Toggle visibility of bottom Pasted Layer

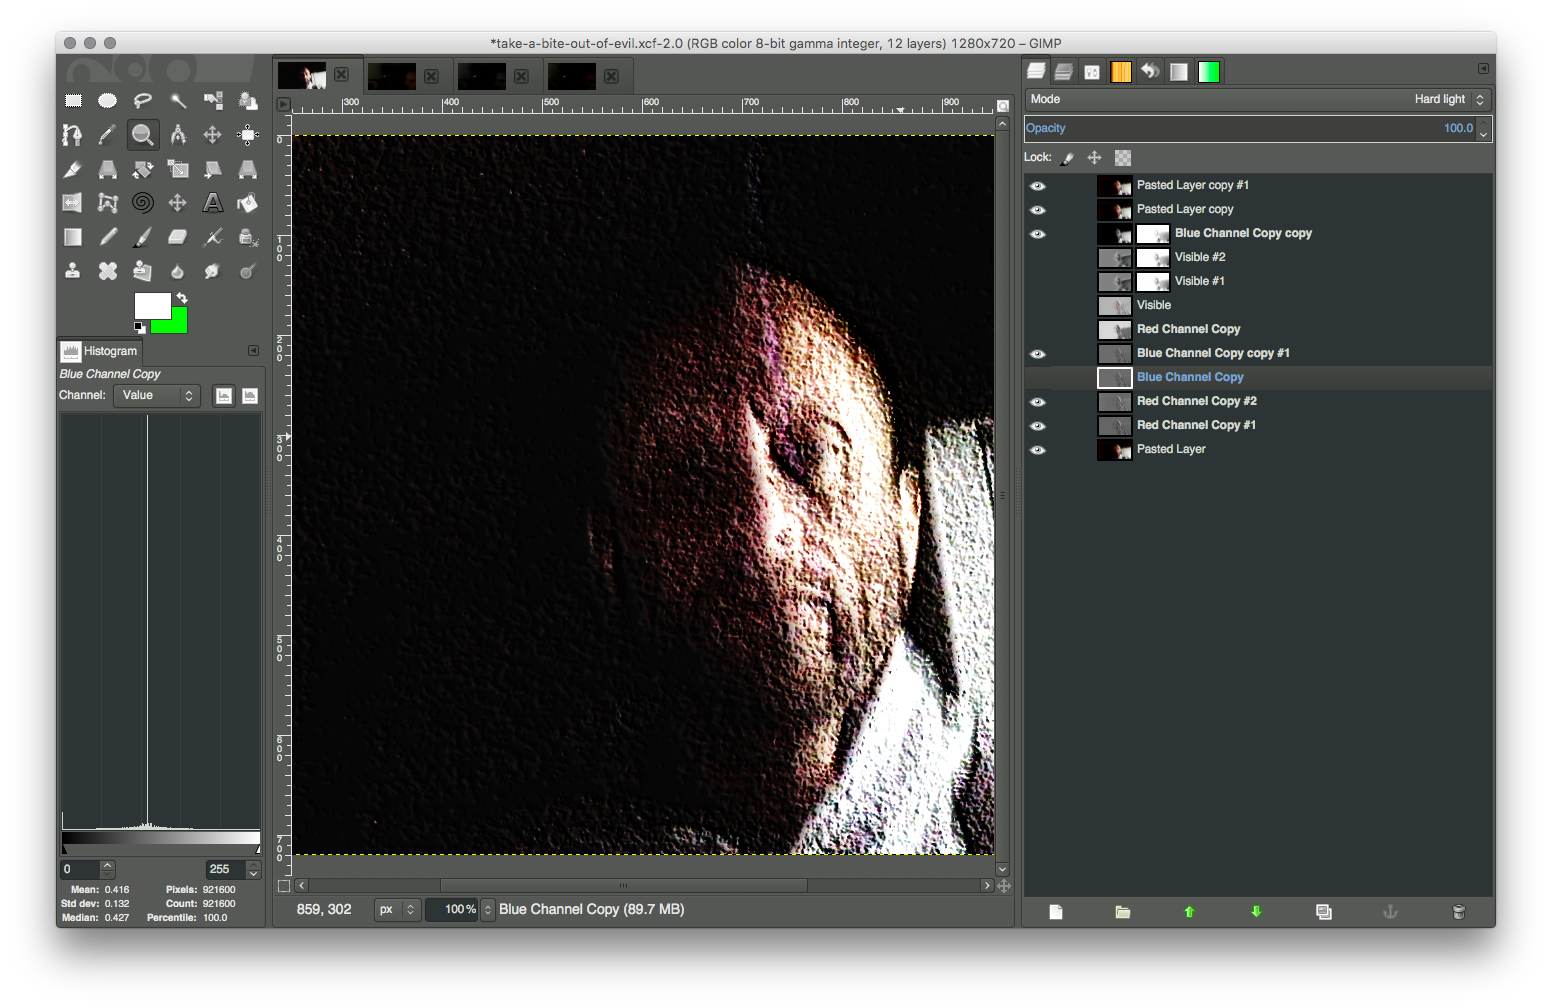pos(1038,450)
